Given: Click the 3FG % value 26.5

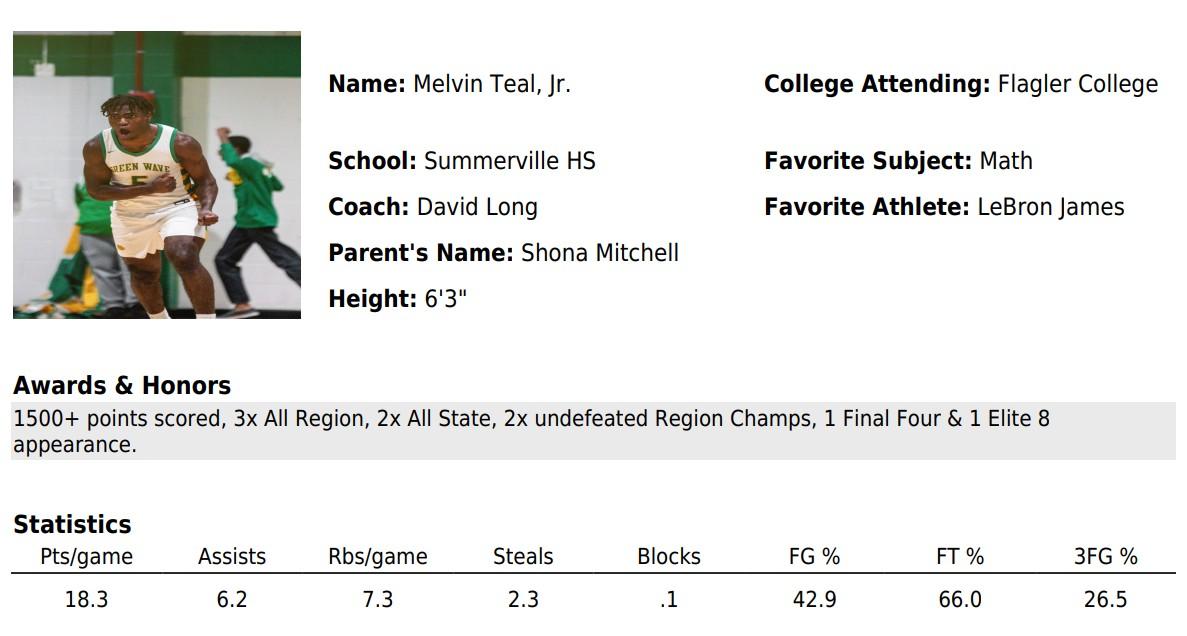Looking at the screenshot, I should tap(1105, 600).
